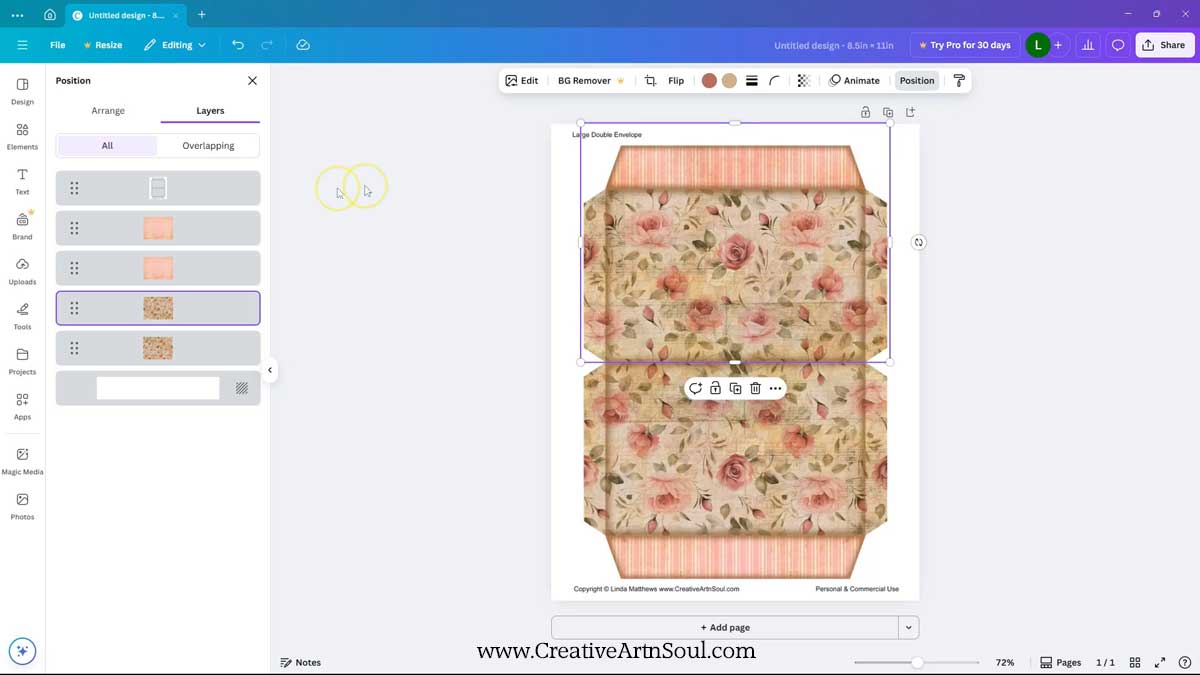Open the hamburger main menu
Image resolution: width=1200 pixels, height=675 pixels.
pos(22,45)
